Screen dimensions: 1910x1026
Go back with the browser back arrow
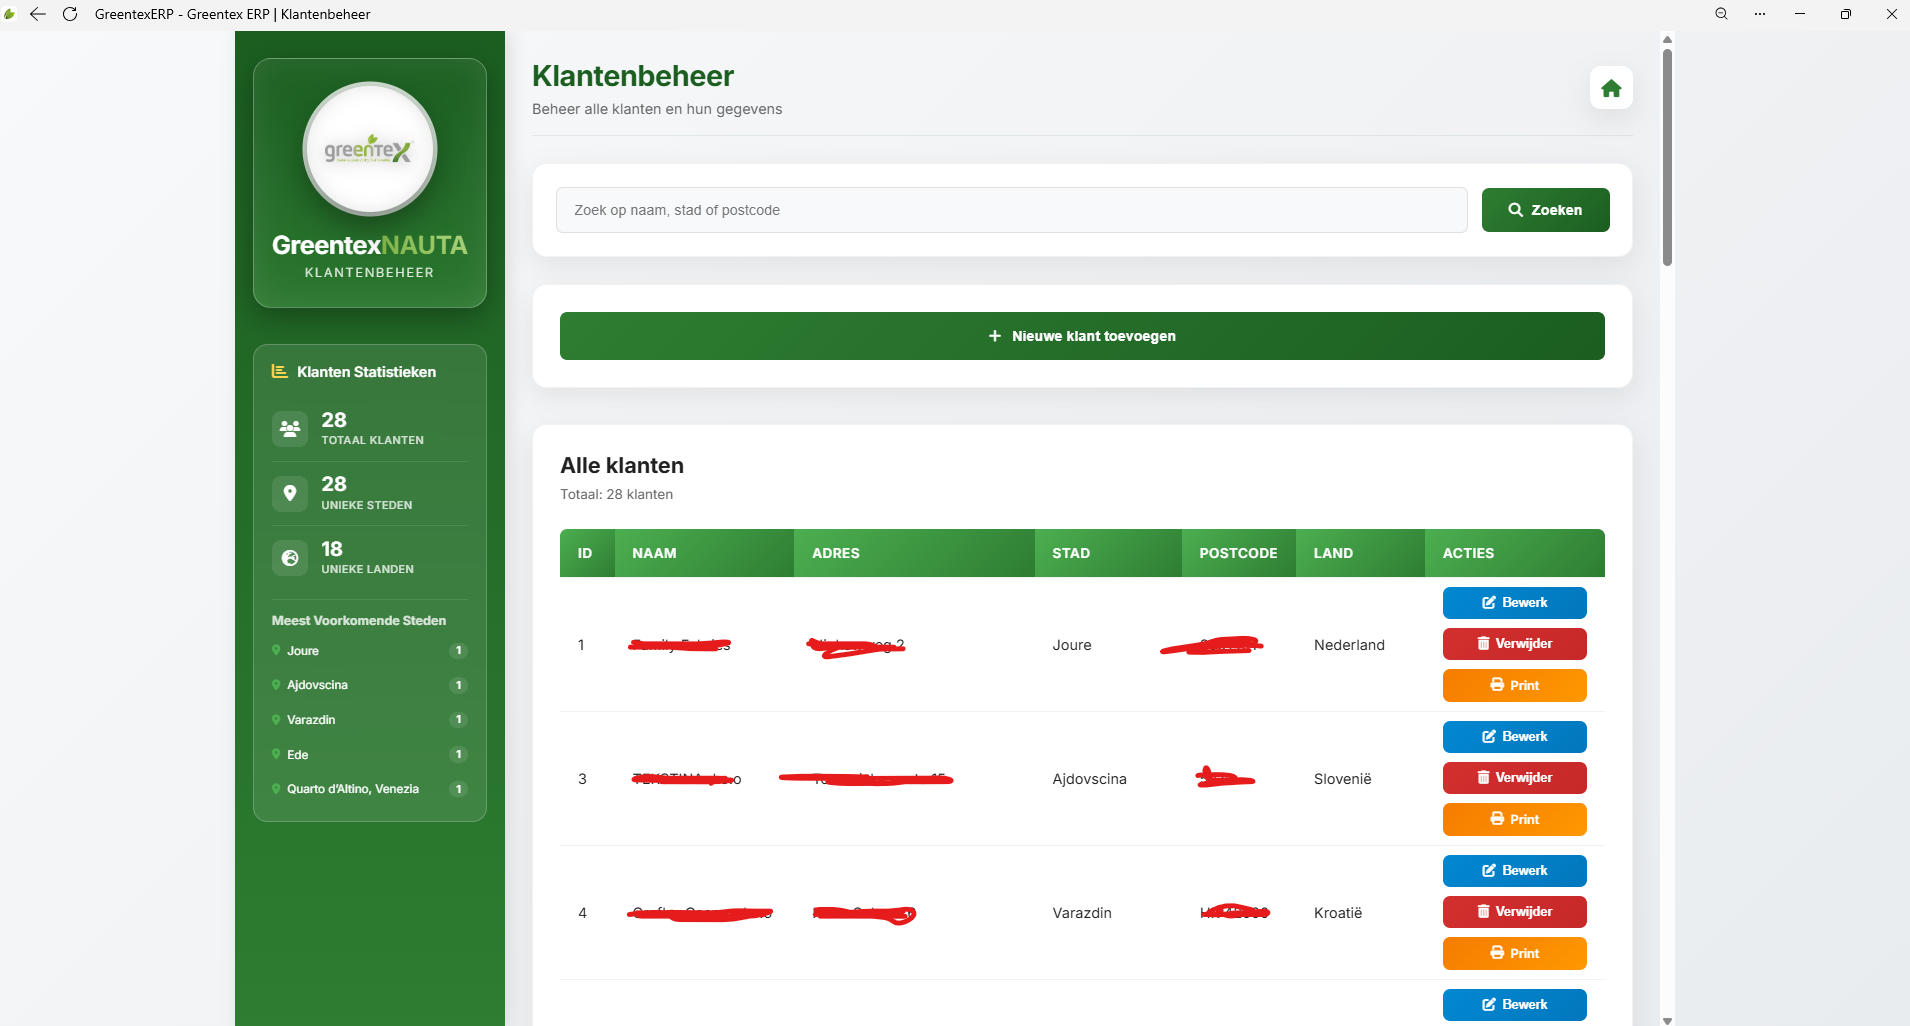tap(38, 14)
